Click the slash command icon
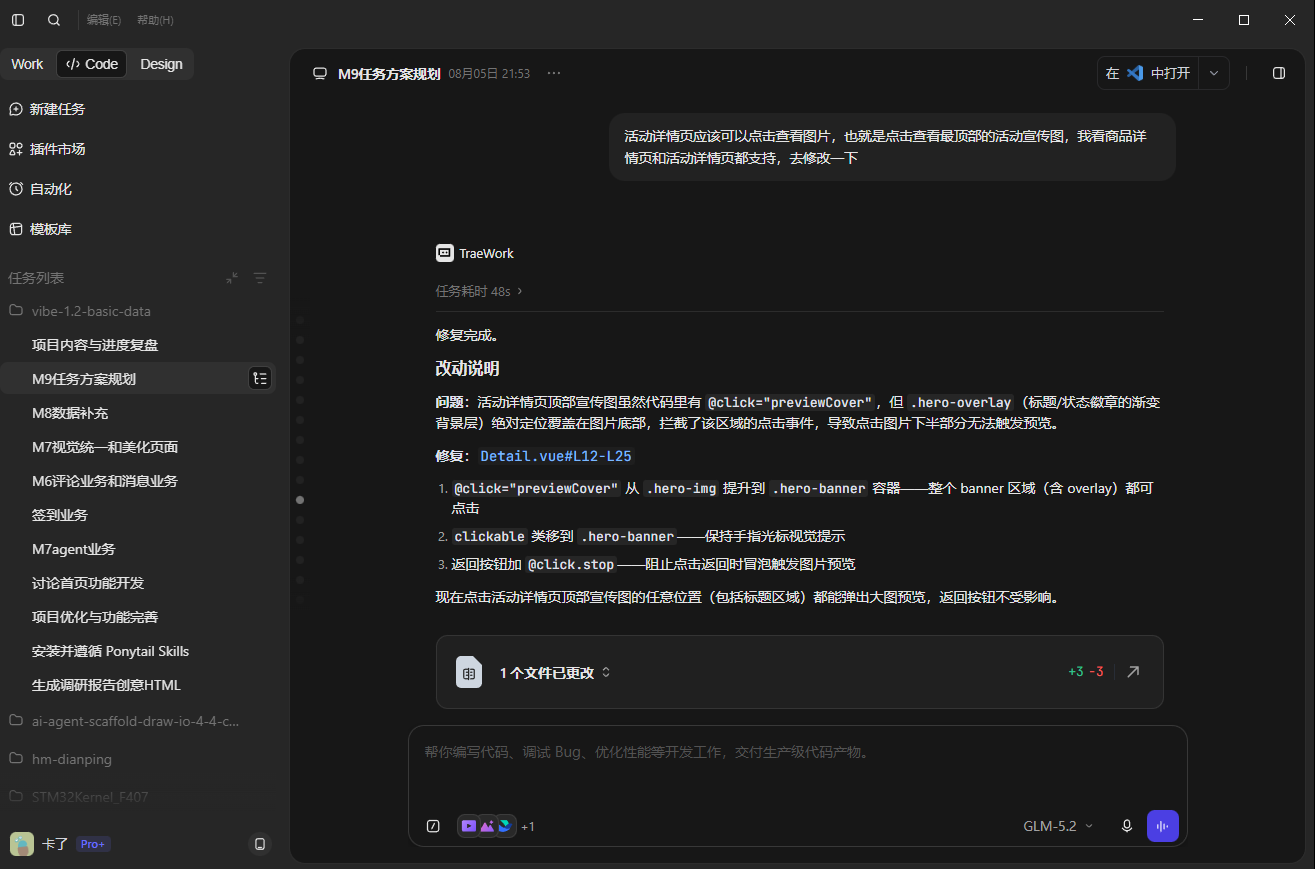The width and height of the screenshot is (1315, 869). click(x=433, y=826)
